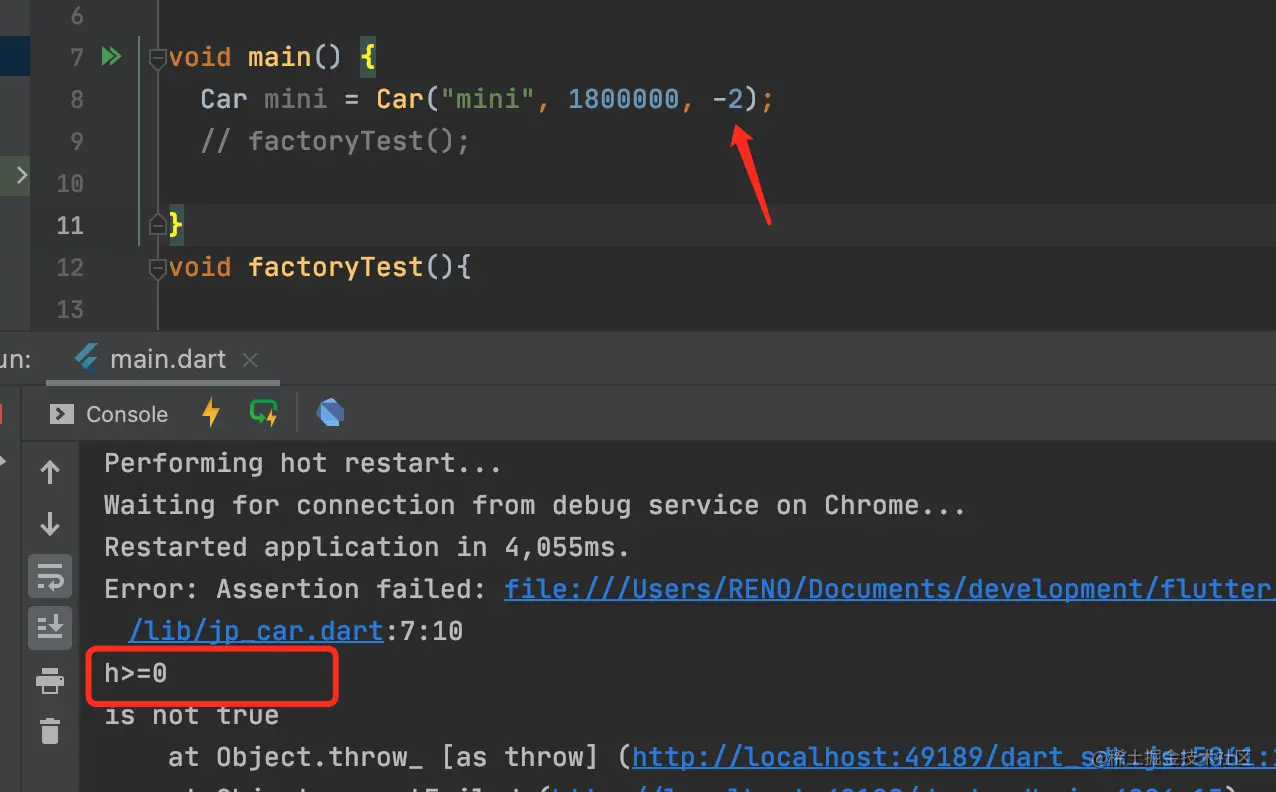Viewport: 1276px width, 792px height.
Task: Click "Restarted application in 4,055ms." line
Action: [x=368, y=547]
